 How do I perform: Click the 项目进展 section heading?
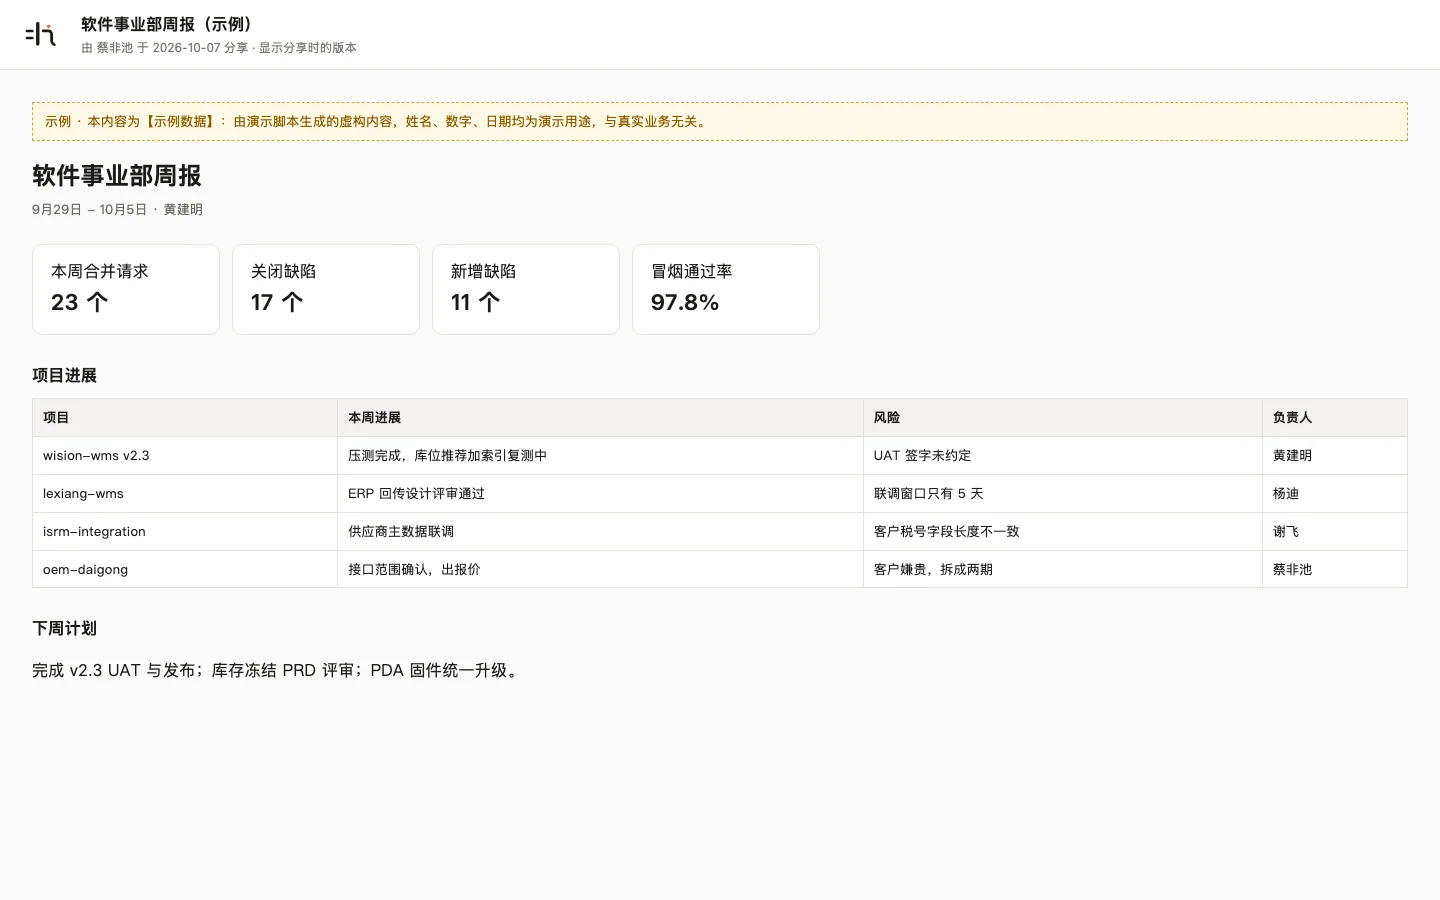click(x=65, y=376)
